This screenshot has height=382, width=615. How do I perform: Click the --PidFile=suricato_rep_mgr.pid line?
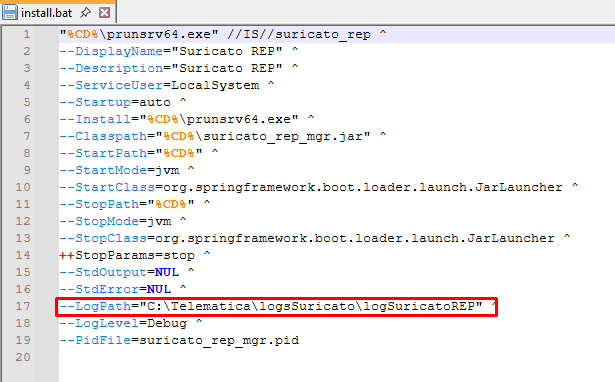pyautogui.click(x=179, y=340)
